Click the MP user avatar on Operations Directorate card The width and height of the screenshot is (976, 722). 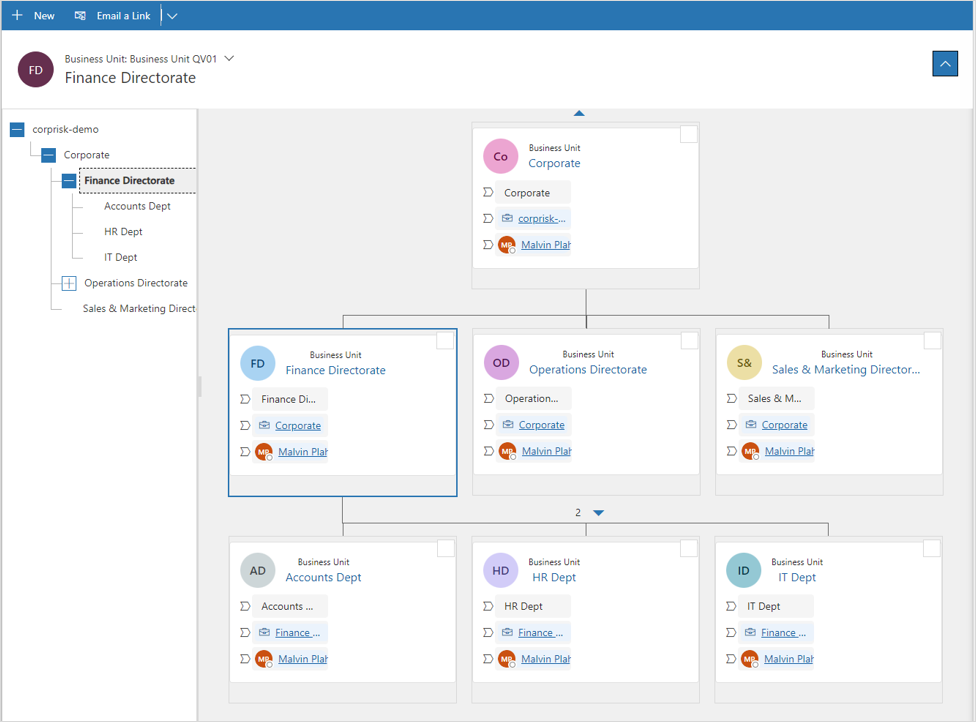[x=507, y=451]
